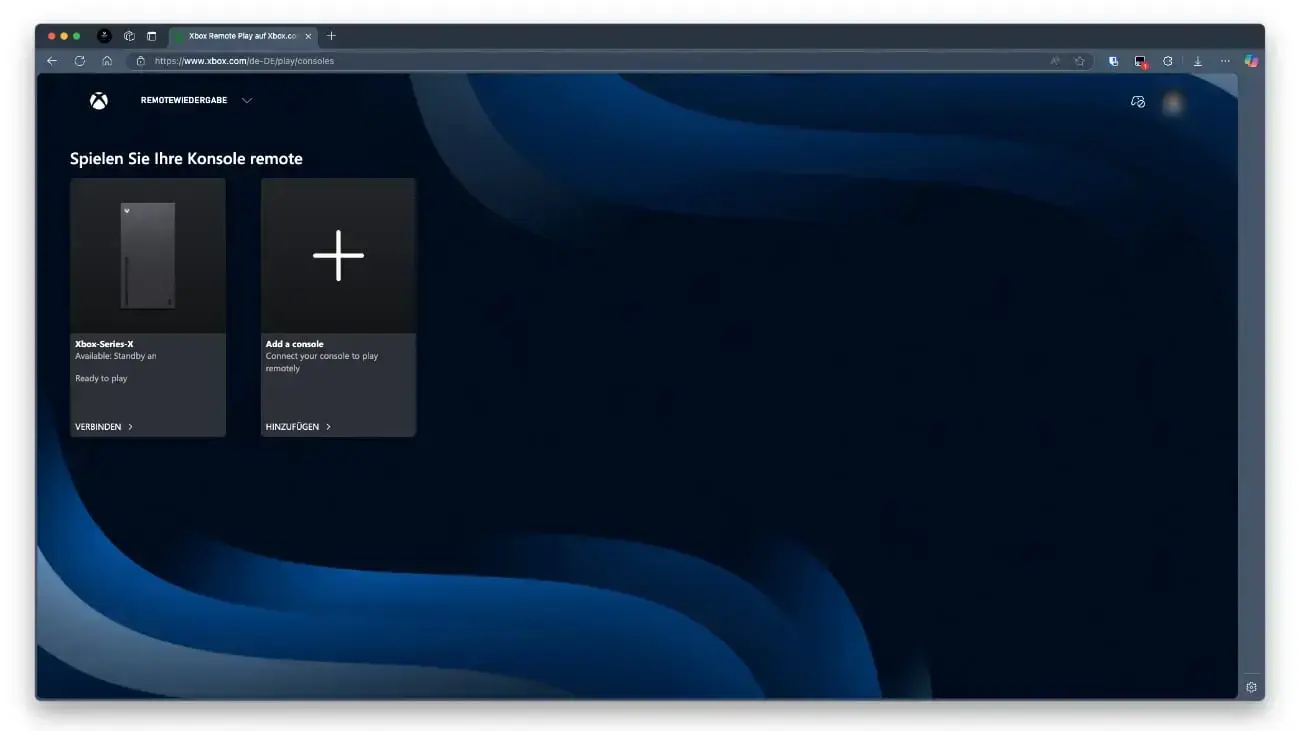
Task: Click the 'Spielen Sie Ihre Konsole remote' heading
Action: pyautogui.click(x=186, y=159)
